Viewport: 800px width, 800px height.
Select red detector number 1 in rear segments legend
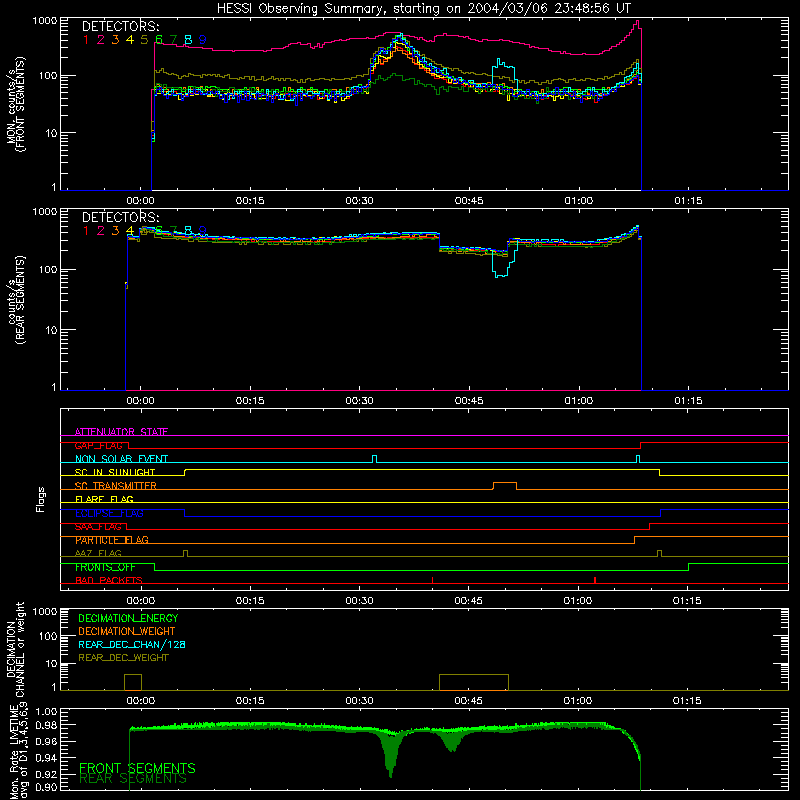86,231
